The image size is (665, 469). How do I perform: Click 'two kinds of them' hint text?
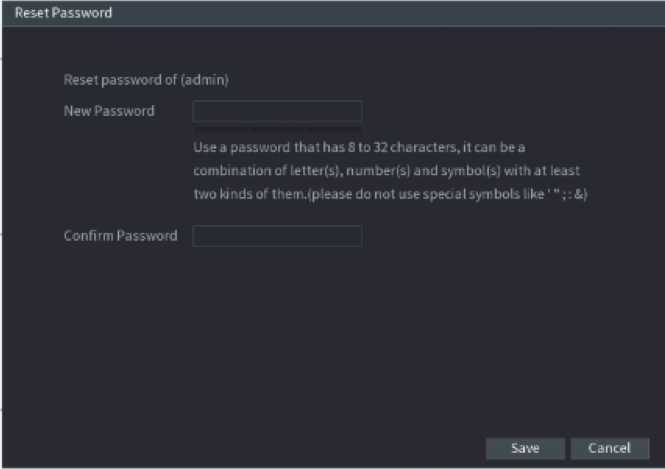(x=250, y=194)
